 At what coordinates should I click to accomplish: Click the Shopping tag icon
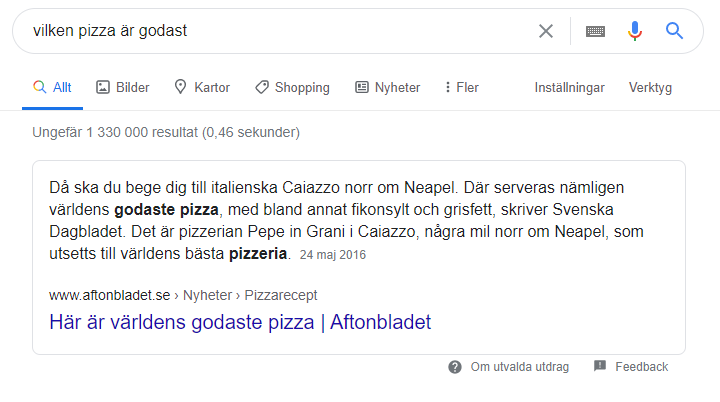pos(261,87)
